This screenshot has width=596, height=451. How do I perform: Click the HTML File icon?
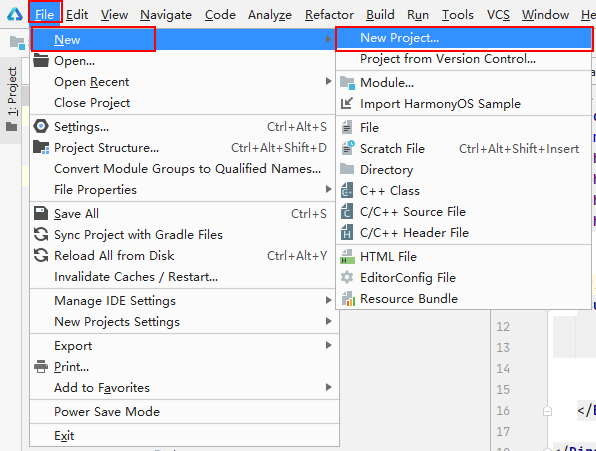click(x=347, y=256)
